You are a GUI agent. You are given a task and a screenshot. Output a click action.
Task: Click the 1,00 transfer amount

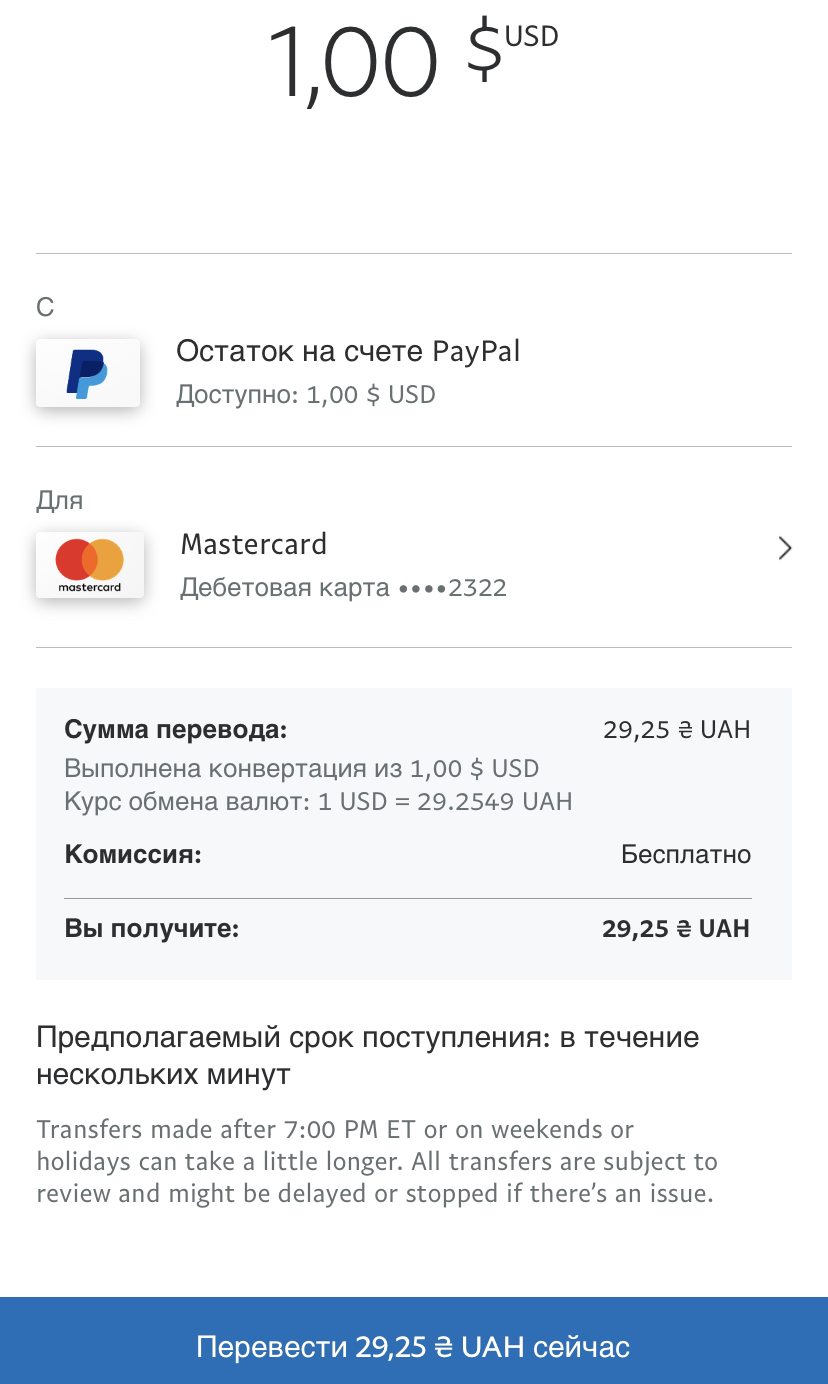[353, 60]
